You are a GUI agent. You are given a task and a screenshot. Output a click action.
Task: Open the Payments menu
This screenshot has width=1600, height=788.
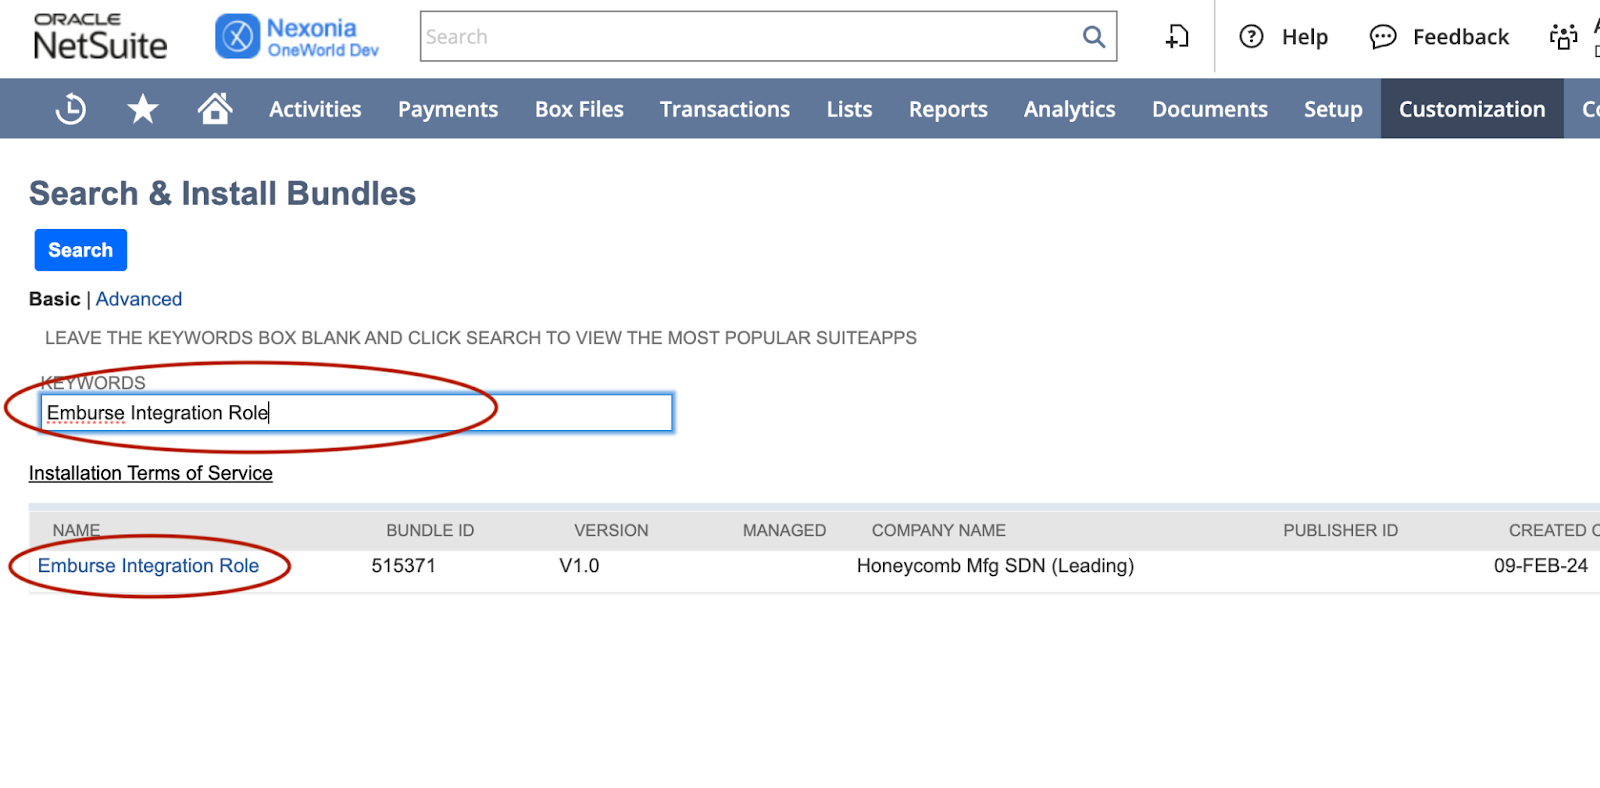coord(448,109)
